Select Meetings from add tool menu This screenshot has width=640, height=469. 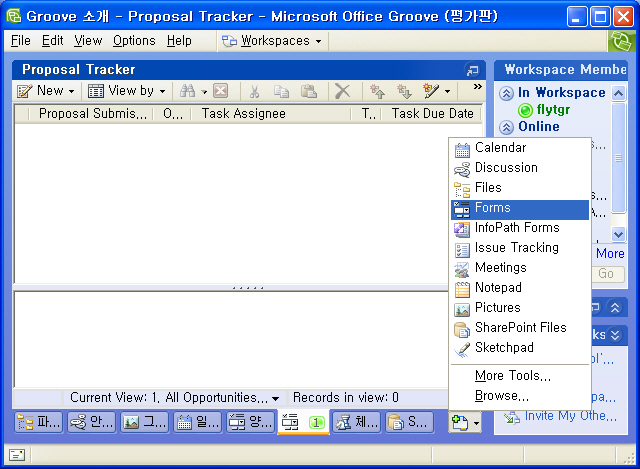tap(520, 268)
